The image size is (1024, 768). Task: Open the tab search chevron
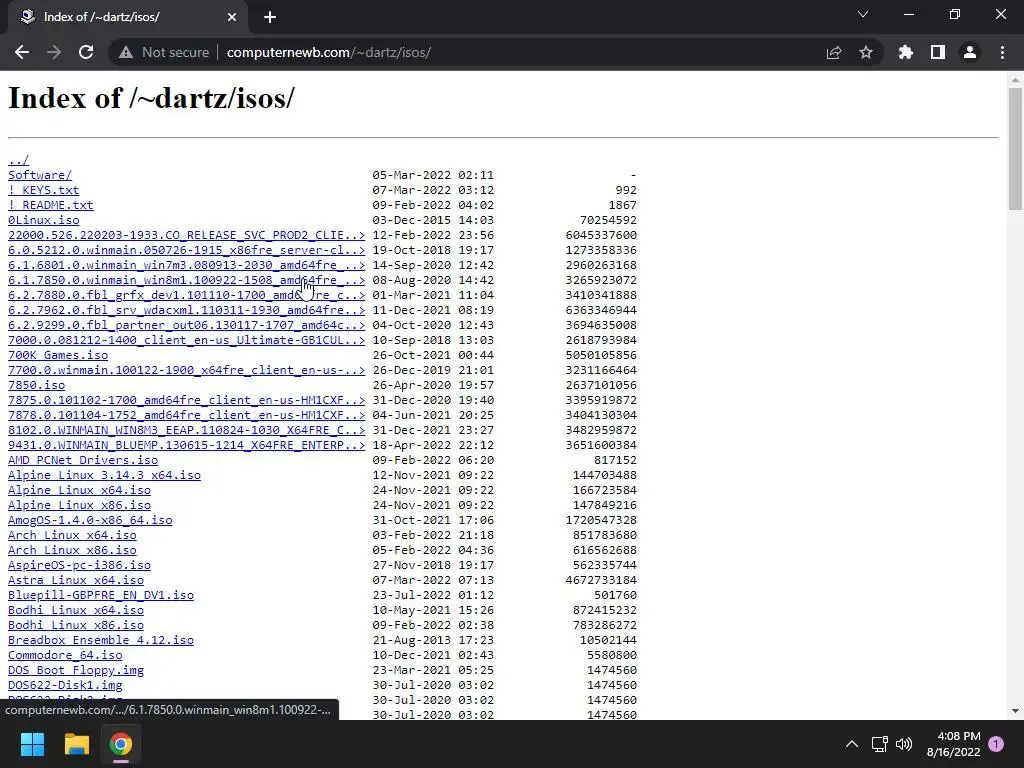click(863, 14)
